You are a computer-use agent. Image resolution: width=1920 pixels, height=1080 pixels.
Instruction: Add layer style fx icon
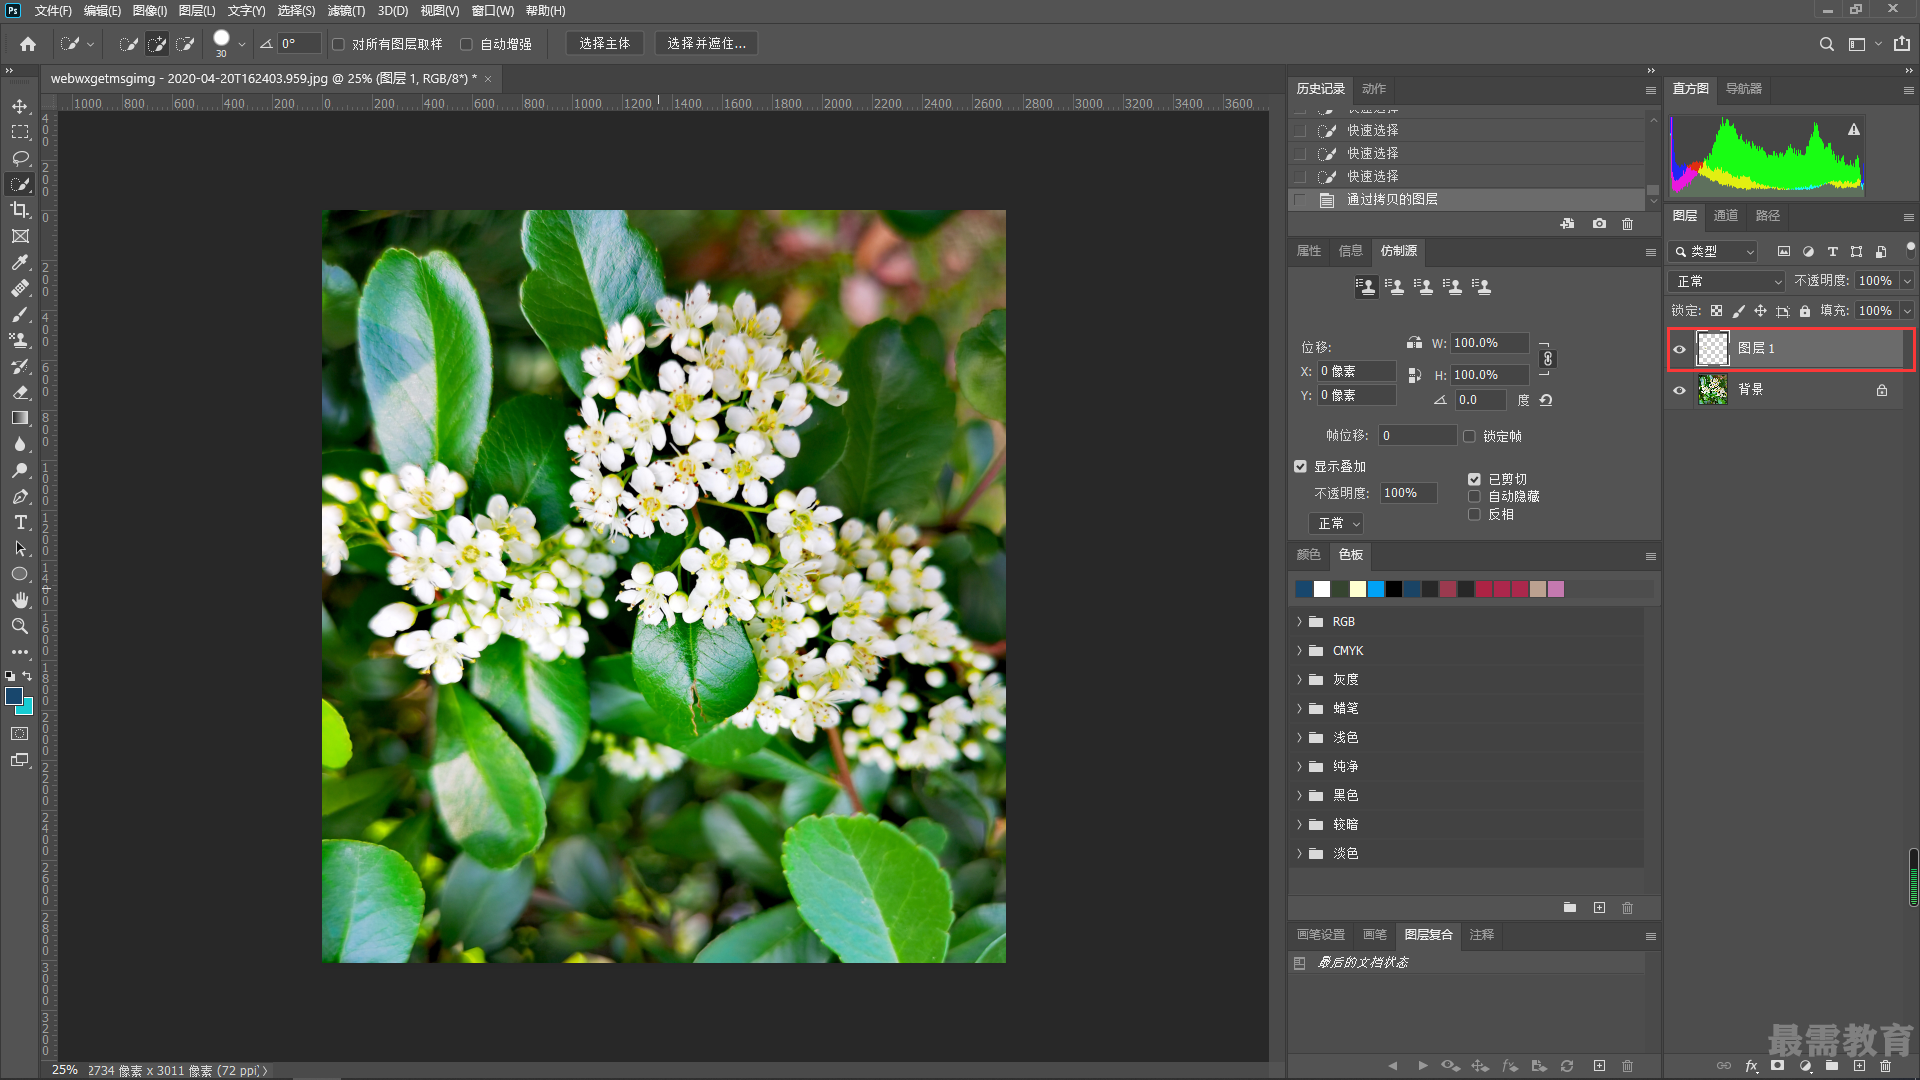pos(1751,1066)
